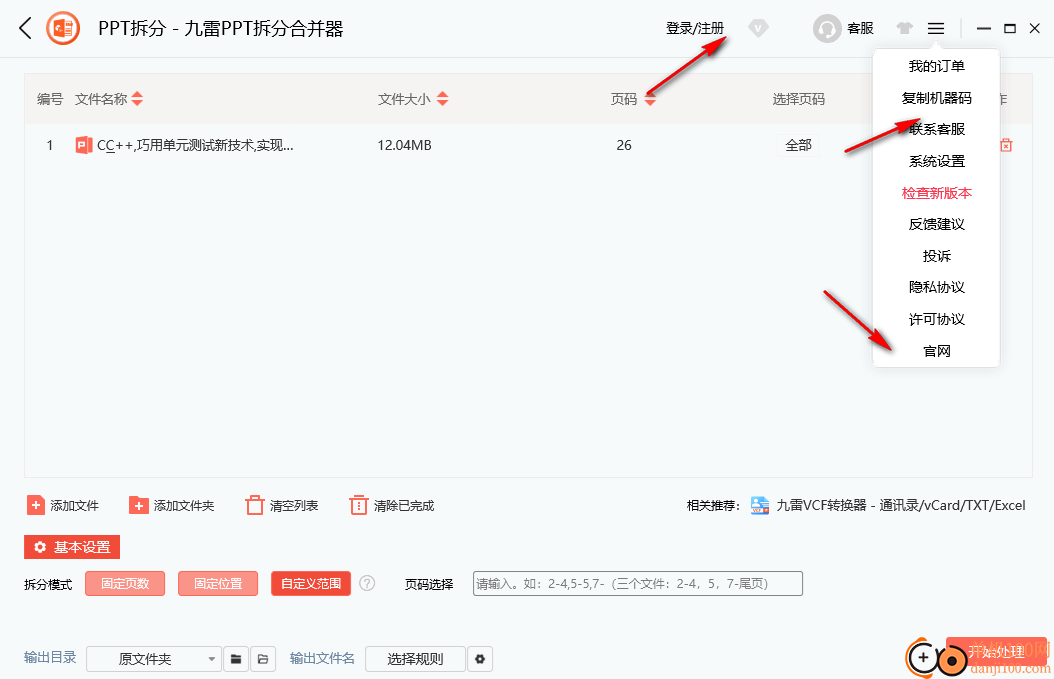Click the 添加文件 button label
1054x679 pixels.
pos(75,506)
